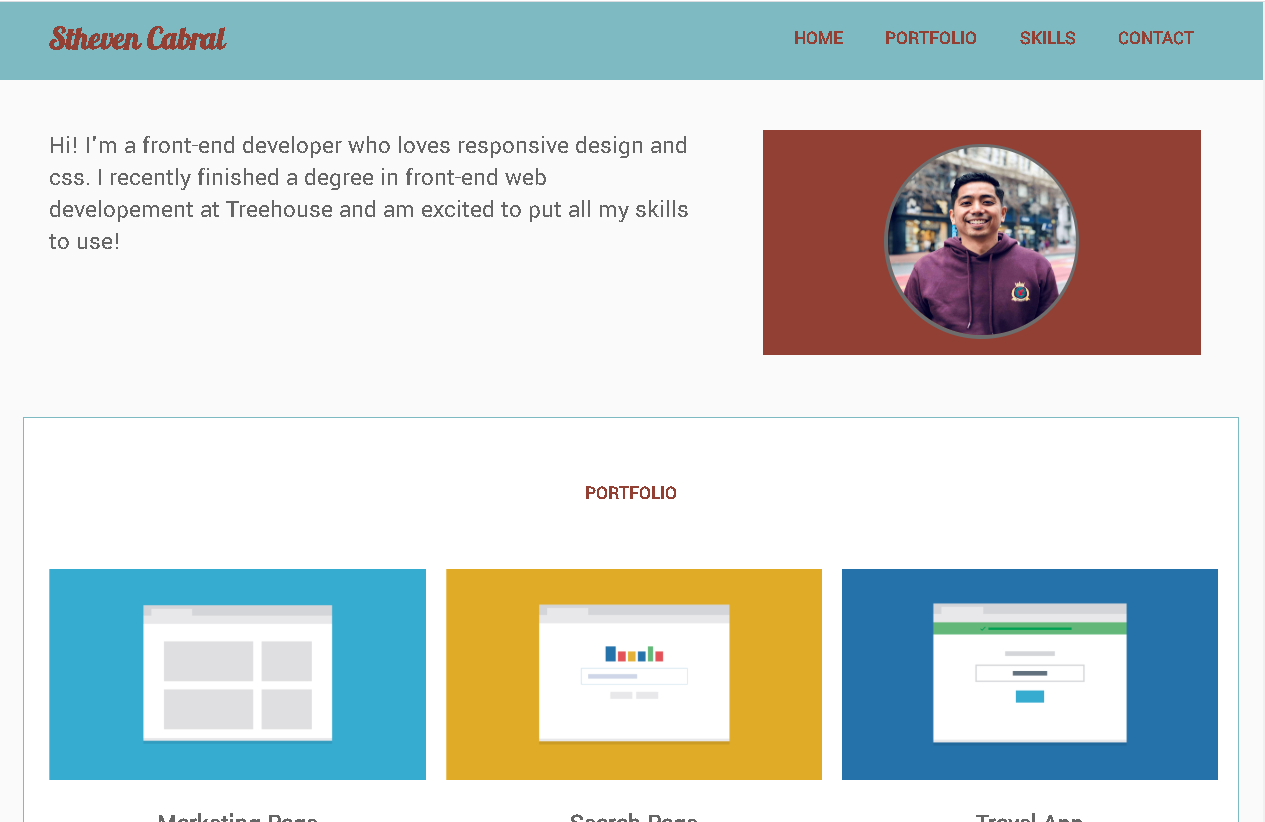1265x822 pixels.
Task: Open the HOME navigation link
Action: click(x=819, y=38)
